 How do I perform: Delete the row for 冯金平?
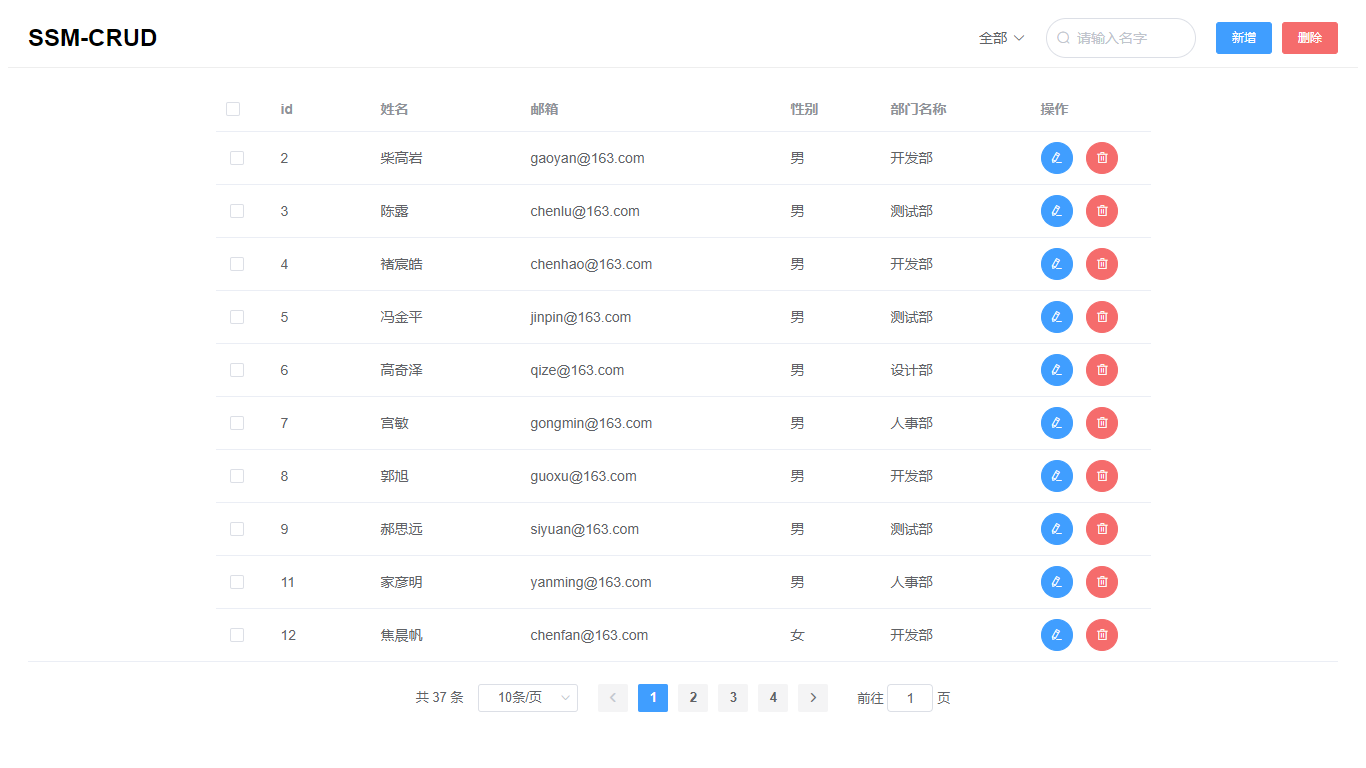[x=1102, y=317]
